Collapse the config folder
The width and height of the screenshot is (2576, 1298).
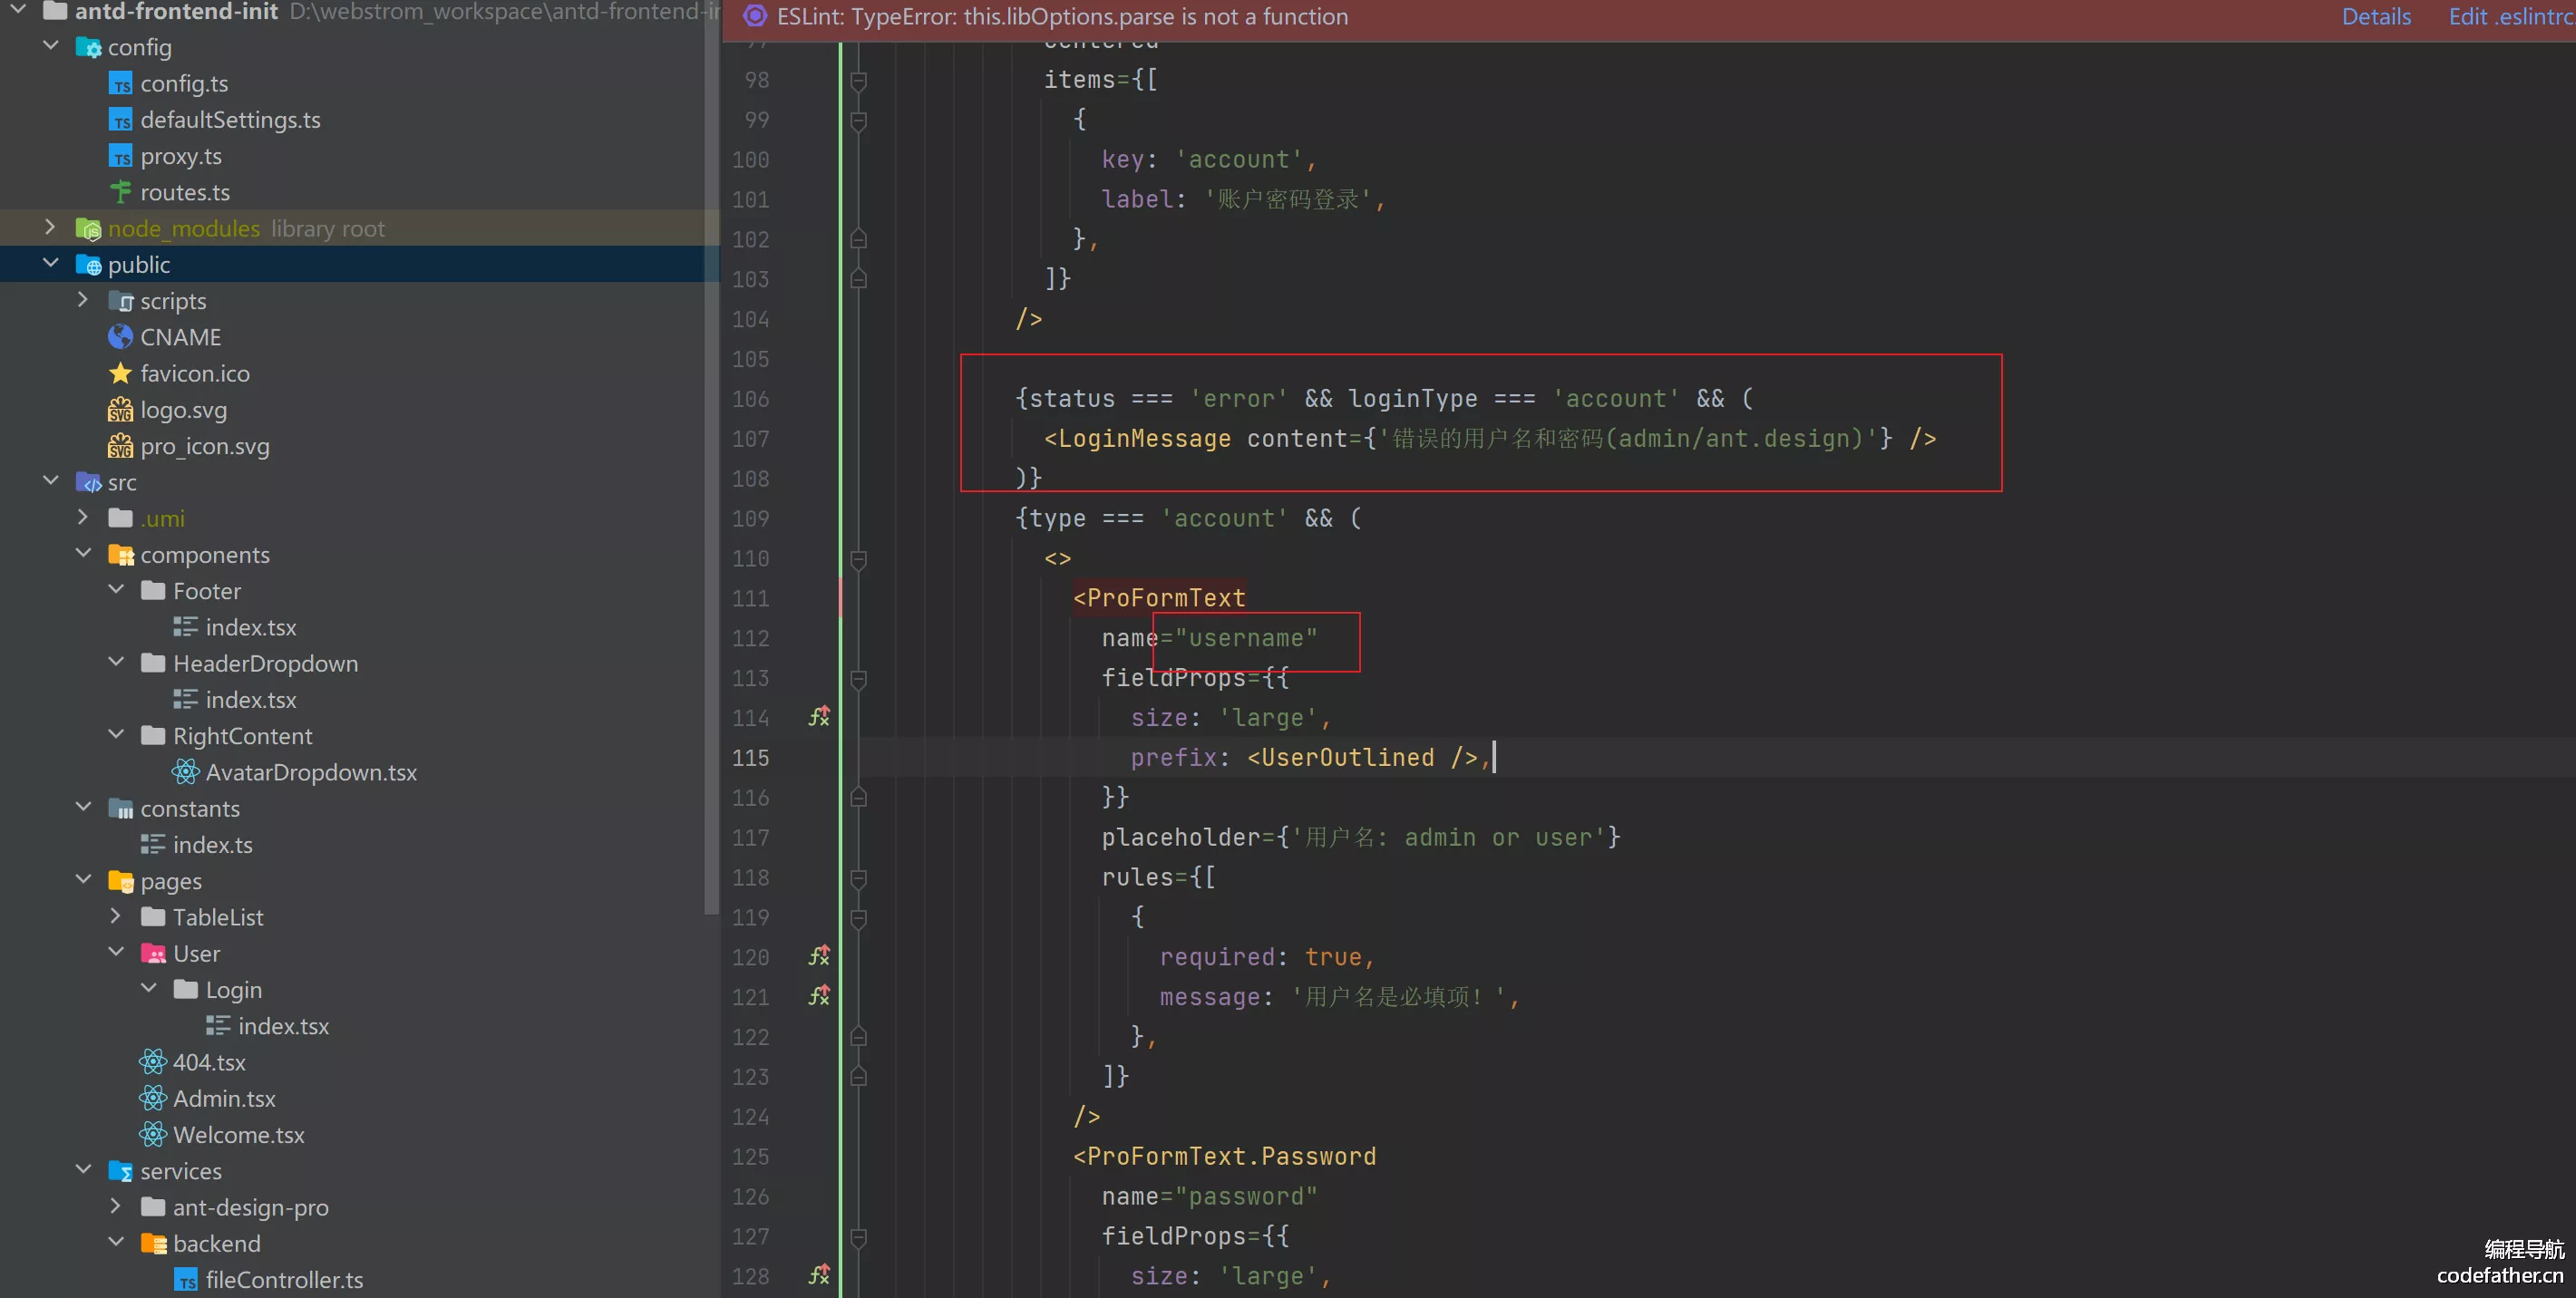[51, 46]
